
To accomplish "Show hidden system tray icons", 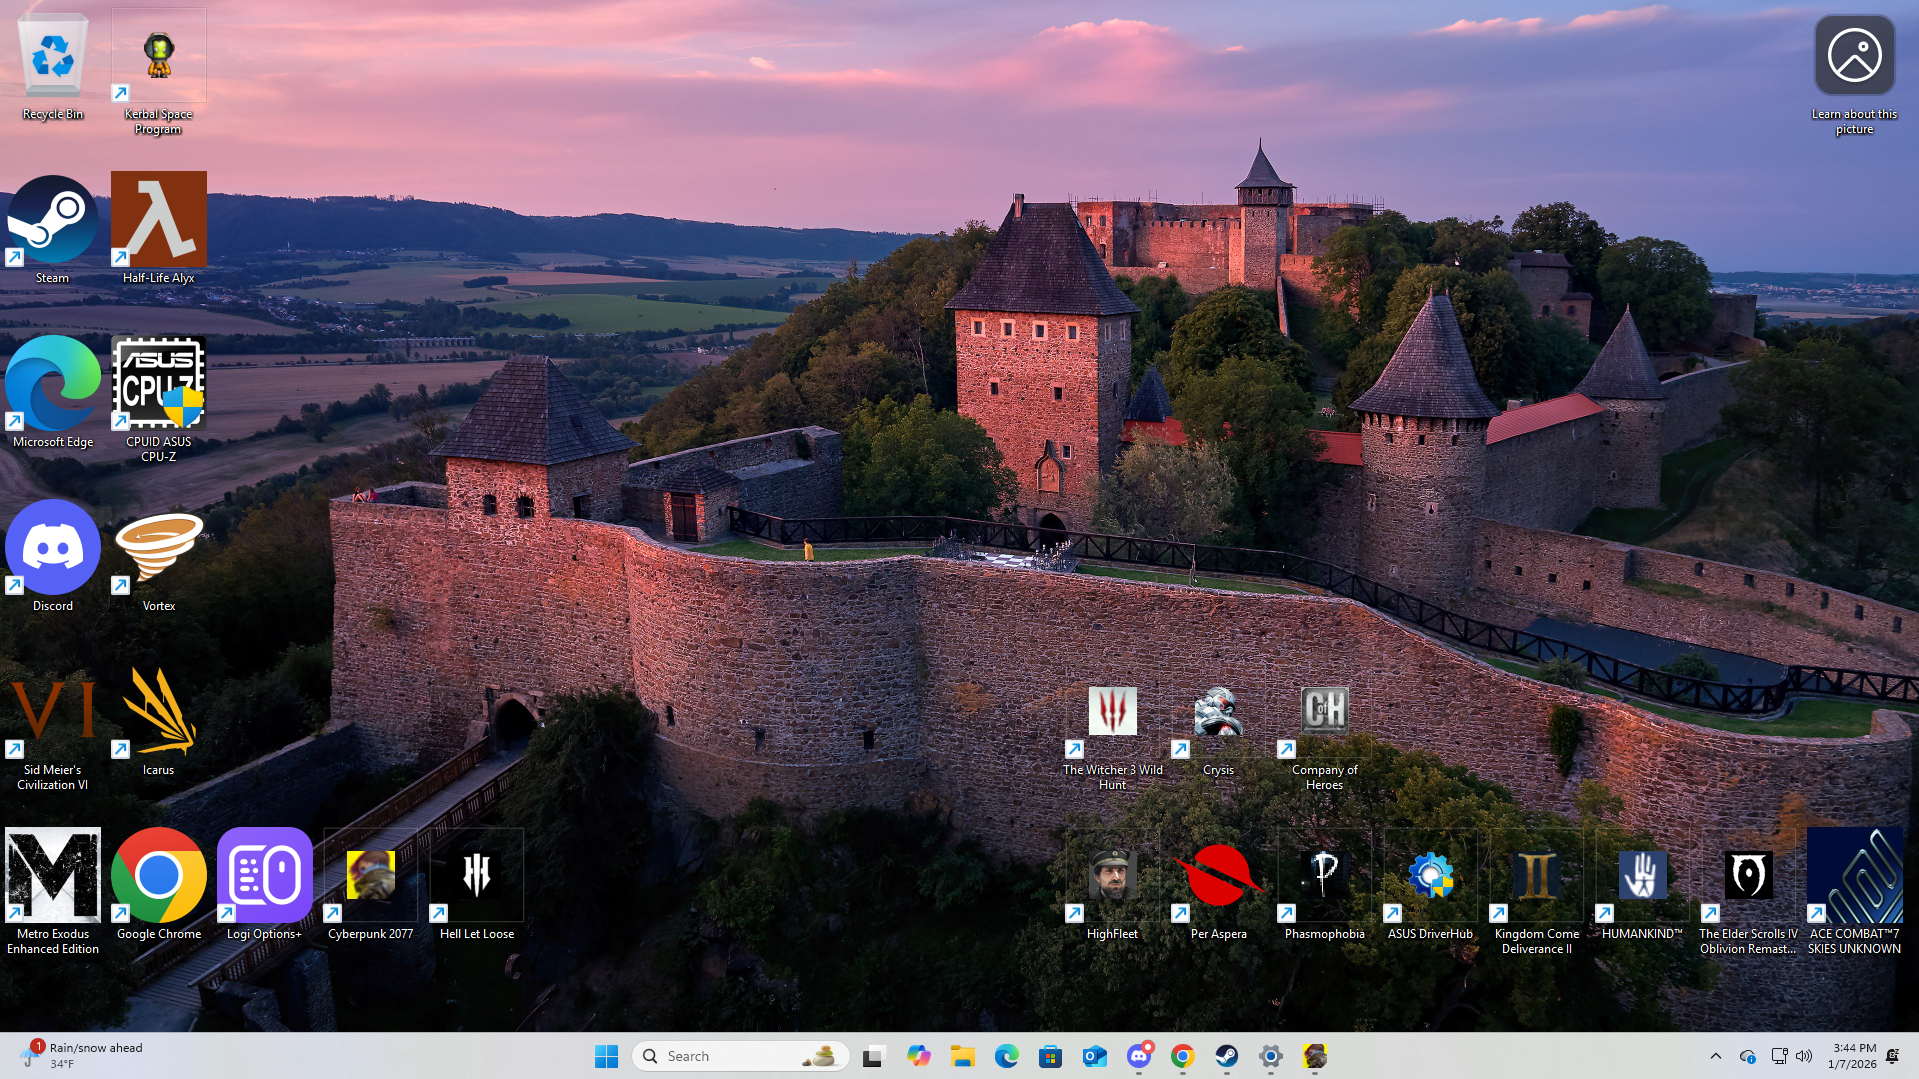I will pyautogui.click(x=1715, y=1056).
